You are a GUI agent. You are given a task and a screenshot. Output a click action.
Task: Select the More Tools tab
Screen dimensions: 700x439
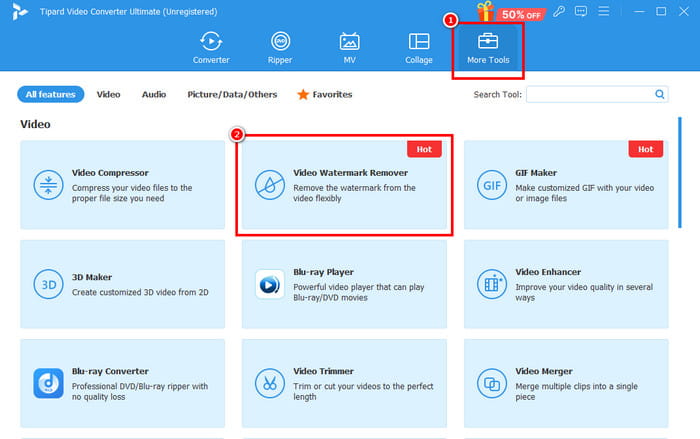click(x=488, y=47)
